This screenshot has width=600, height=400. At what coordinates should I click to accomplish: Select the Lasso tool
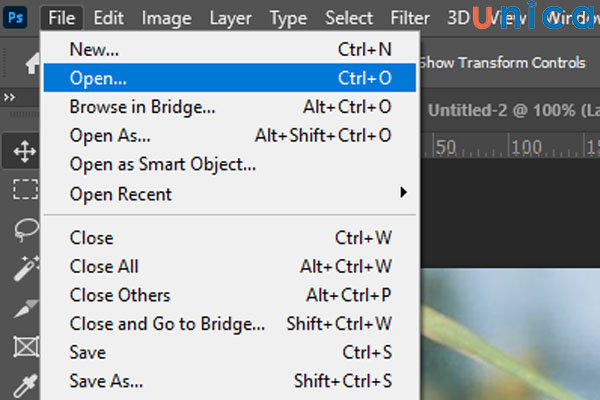tap(24, 228)
